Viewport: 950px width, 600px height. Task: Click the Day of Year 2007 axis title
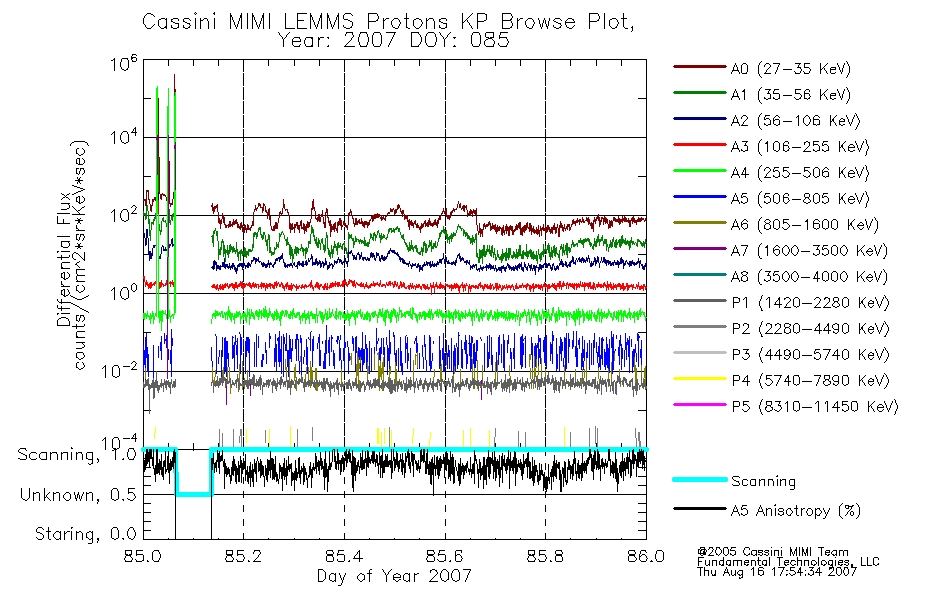[x=394, y=576]
